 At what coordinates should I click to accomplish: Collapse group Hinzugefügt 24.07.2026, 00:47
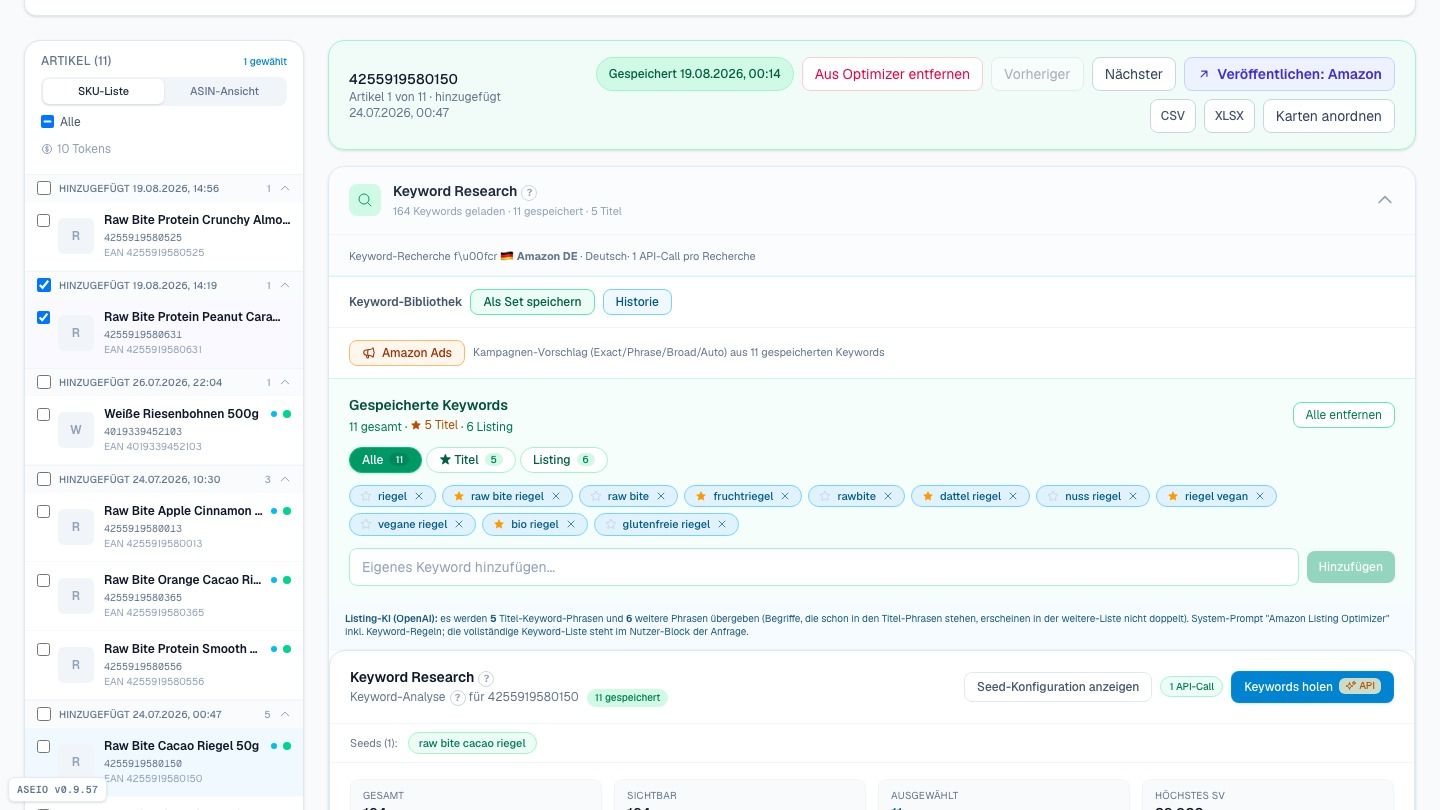pos(285,714)
